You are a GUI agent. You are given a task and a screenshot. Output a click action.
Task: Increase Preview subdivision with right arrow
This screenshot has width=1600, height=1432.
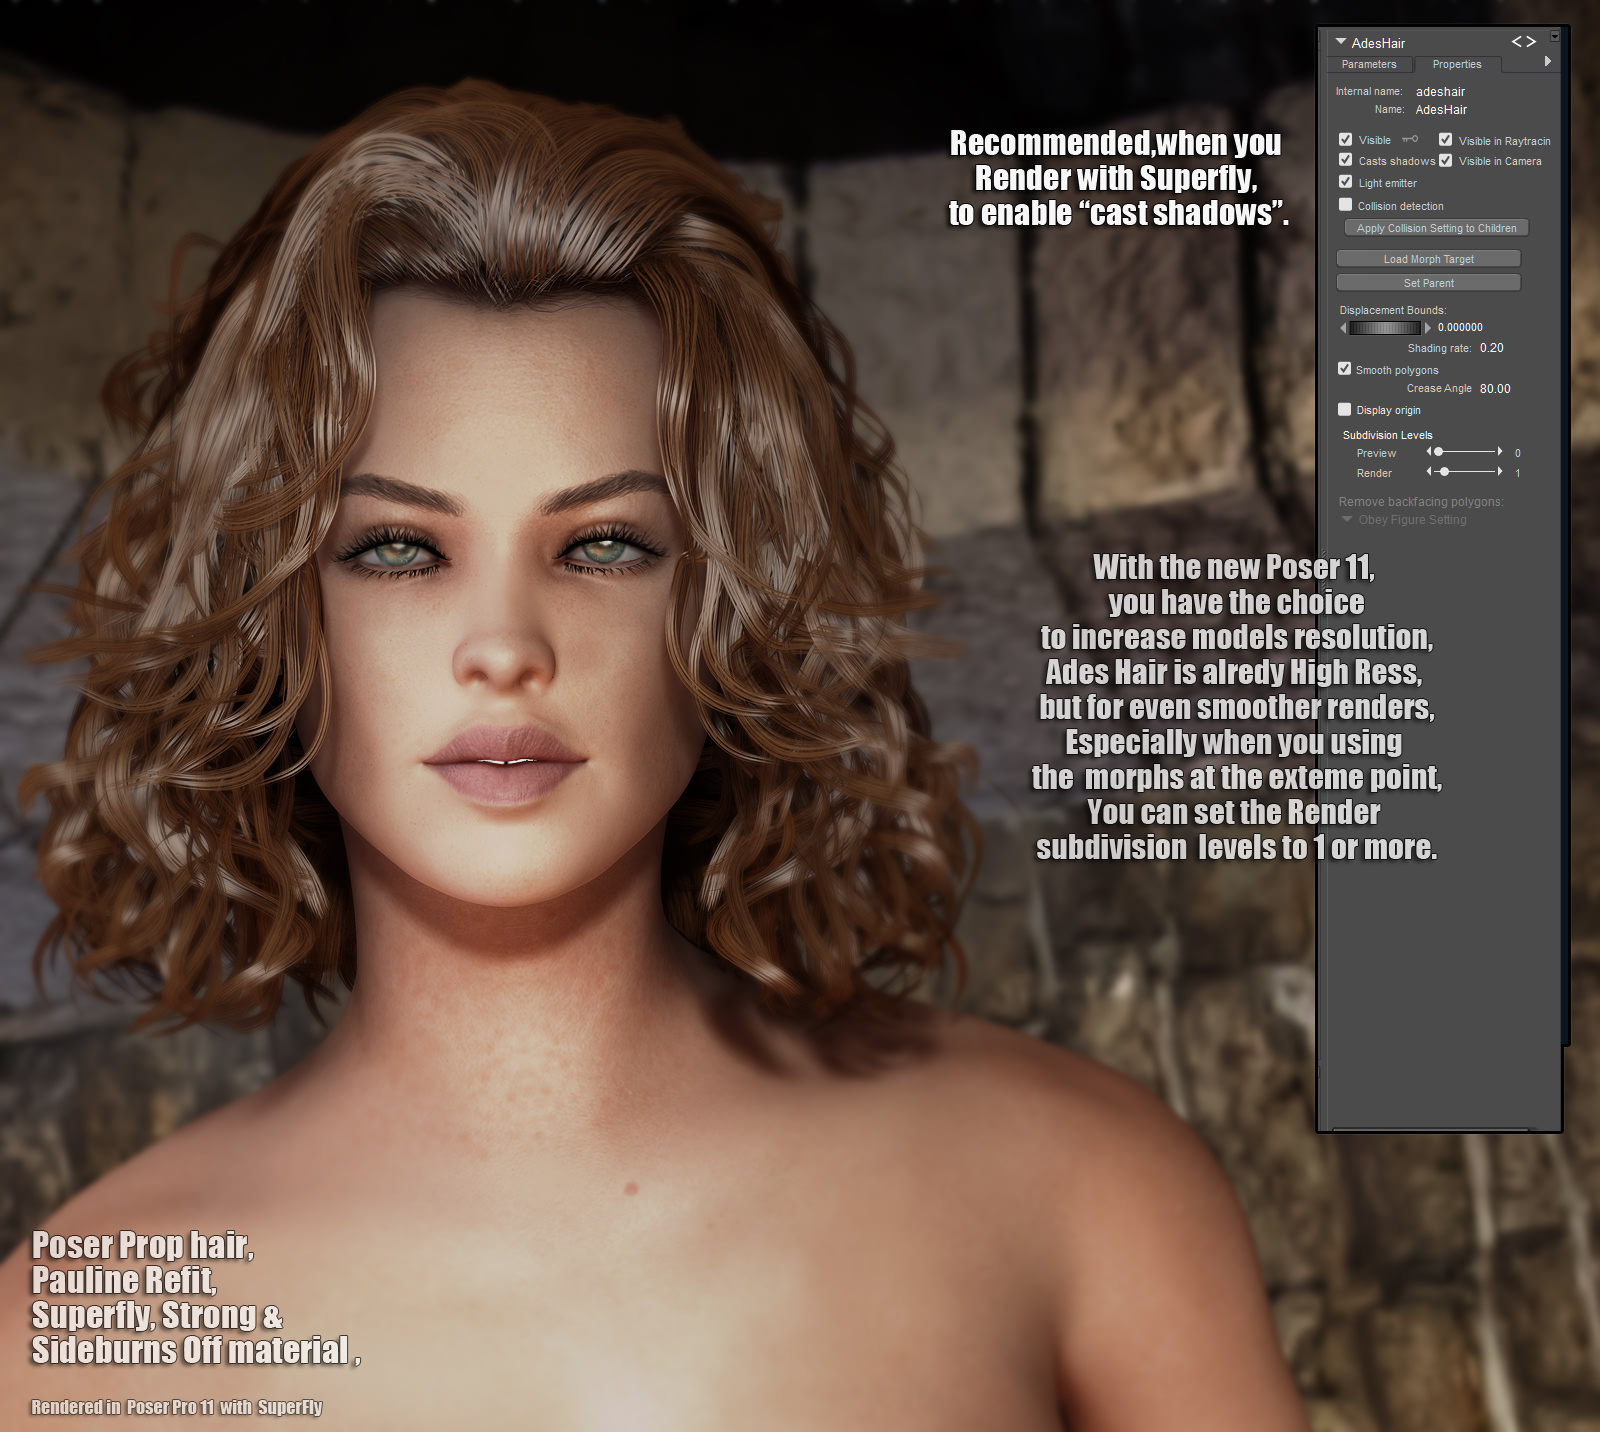pyautogui.click(x=1500, y=452)
